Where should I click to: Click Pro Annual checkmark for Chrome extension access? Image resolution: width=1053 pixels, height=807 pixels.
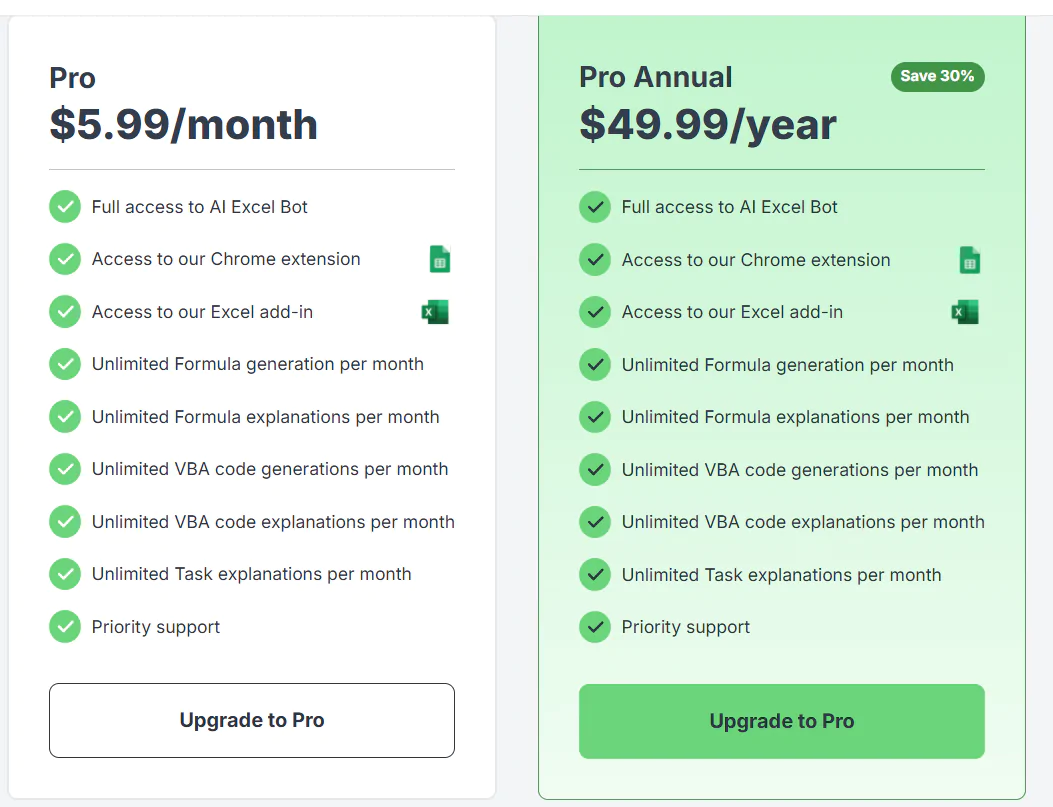(595, 260)
